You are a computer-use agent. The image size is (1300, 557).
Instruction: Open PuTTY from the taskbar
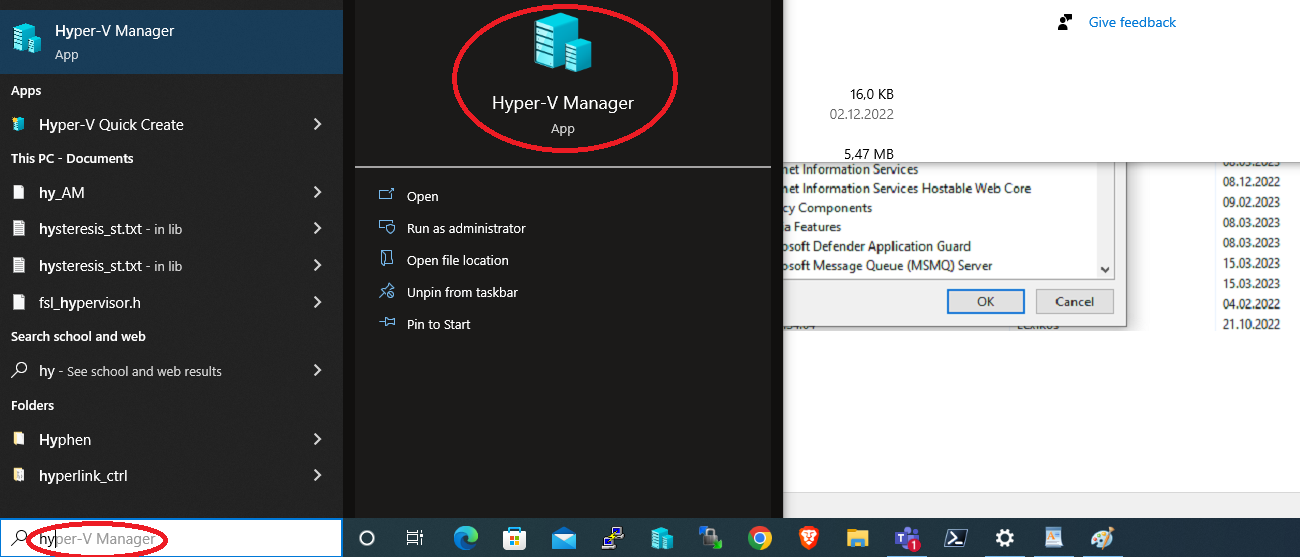click(x=612, y=539)
